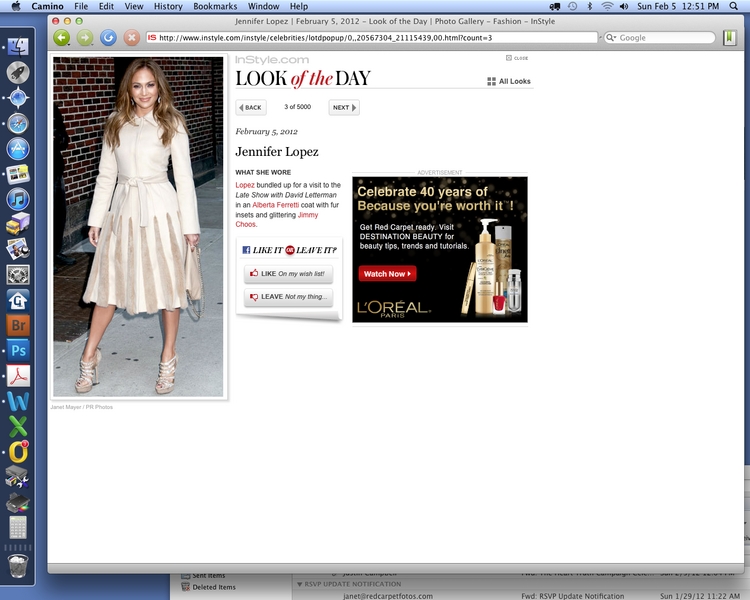Open Outlook with badge in the Dock
The width and height of the screenshot is (750, 600).
[18, 452]
